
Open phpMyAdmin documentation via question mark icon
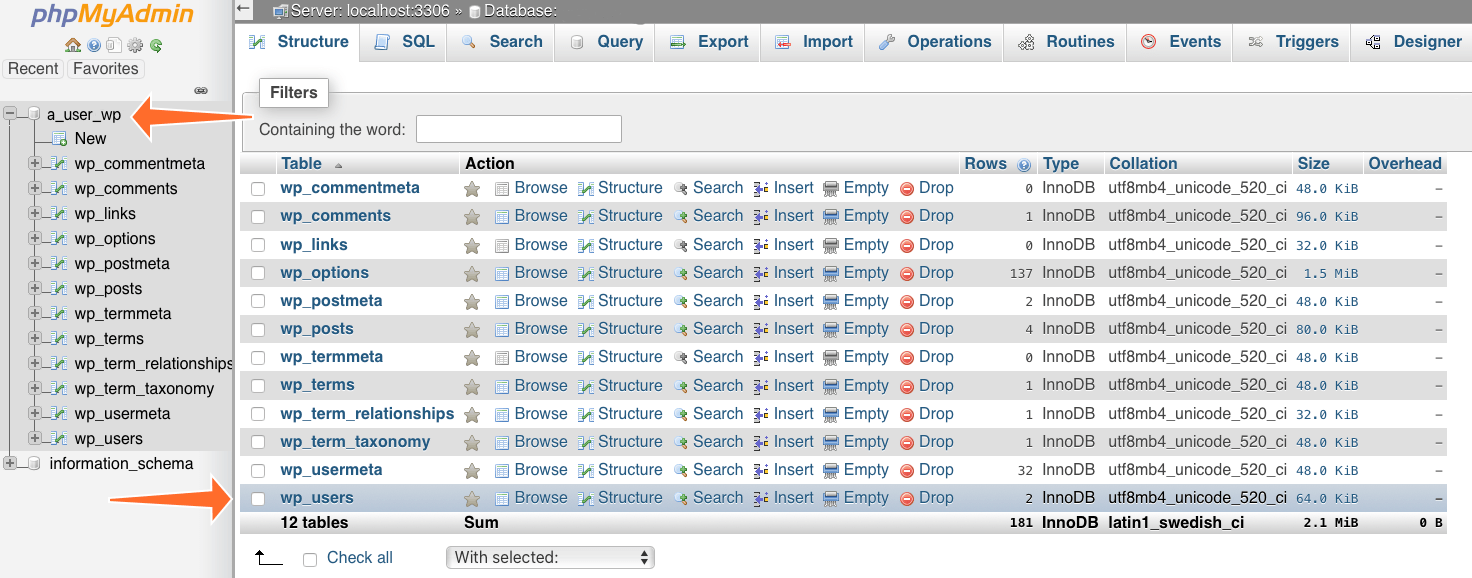[x=92, y=45]
